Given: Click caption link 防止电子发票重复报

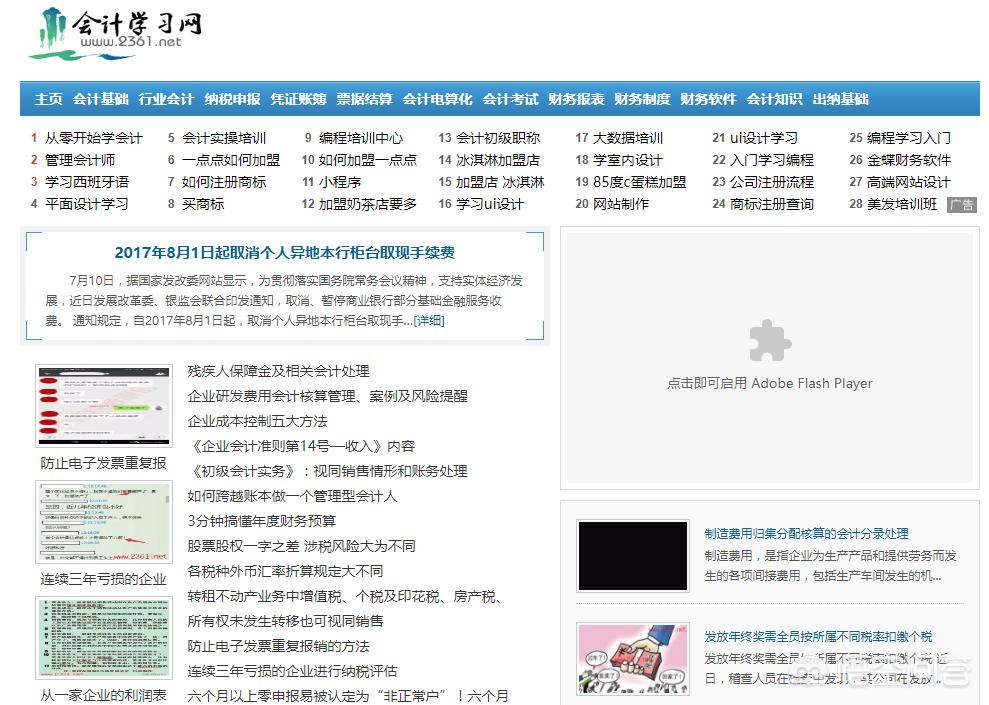Looking at the screenshot, I should [103, 463].
